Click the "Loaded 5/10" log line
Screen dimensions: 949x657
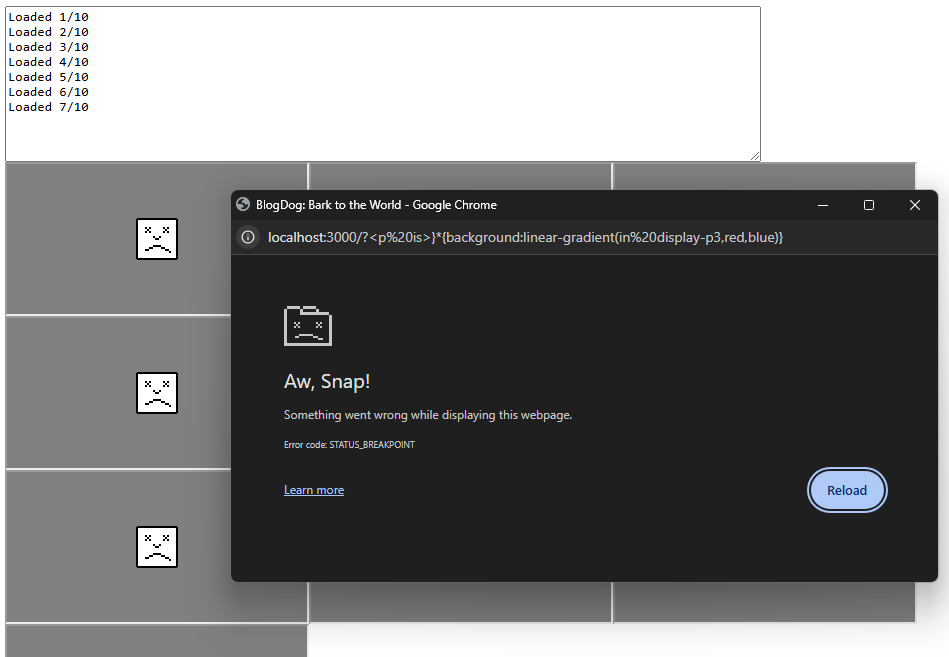click(48, 77)
